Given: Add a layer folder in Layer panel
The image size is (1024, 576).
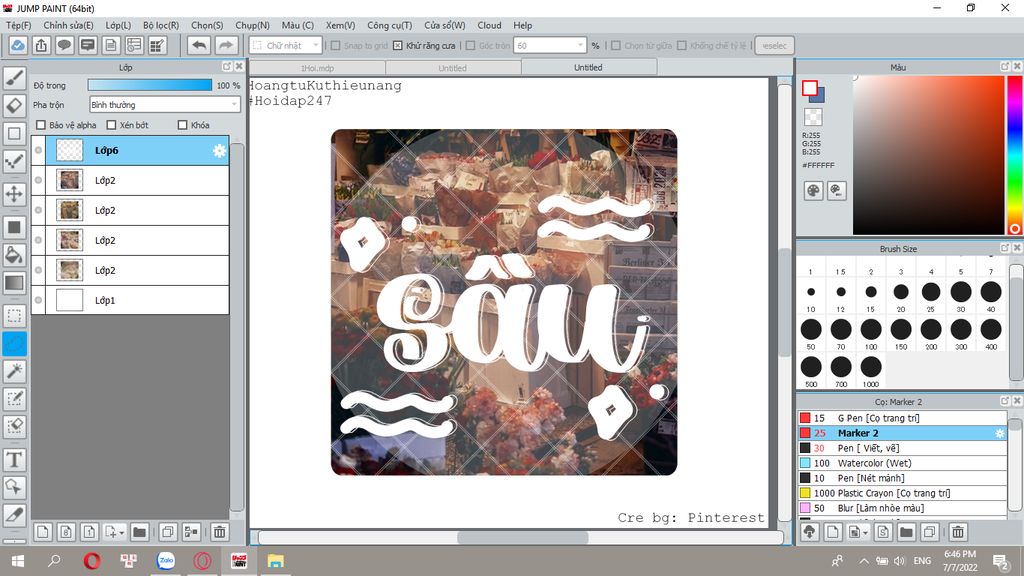Looking at the screenshot, I should (139, 532).
